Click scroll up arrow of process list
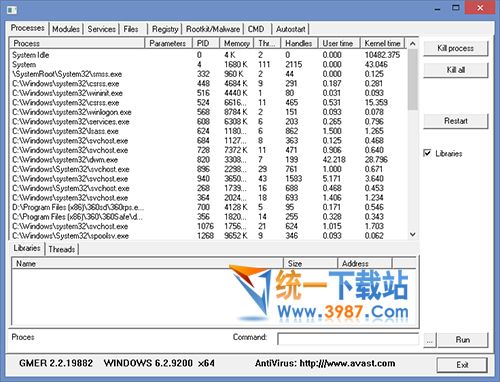 pos(412,44)
